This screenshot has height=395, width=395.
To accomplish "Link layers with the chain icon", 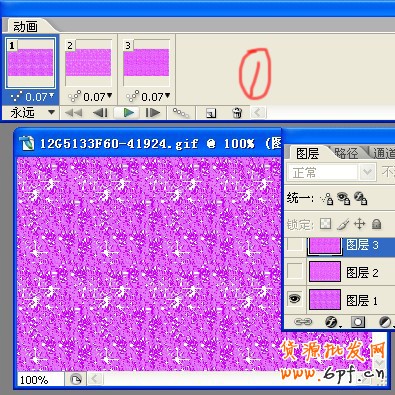I will [x=303, y=322].
